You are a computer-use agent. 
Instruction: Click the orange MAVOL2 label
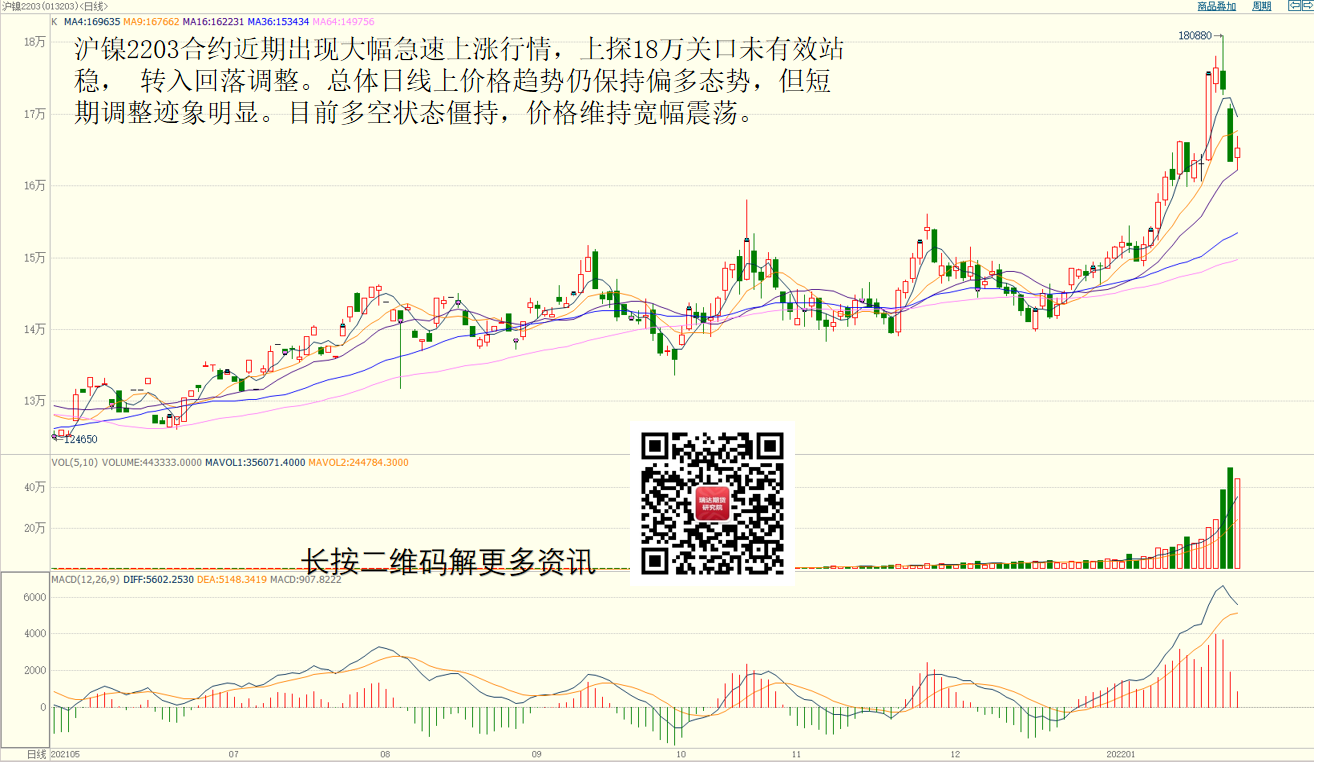pyautogui.click(x=358, y=463)
